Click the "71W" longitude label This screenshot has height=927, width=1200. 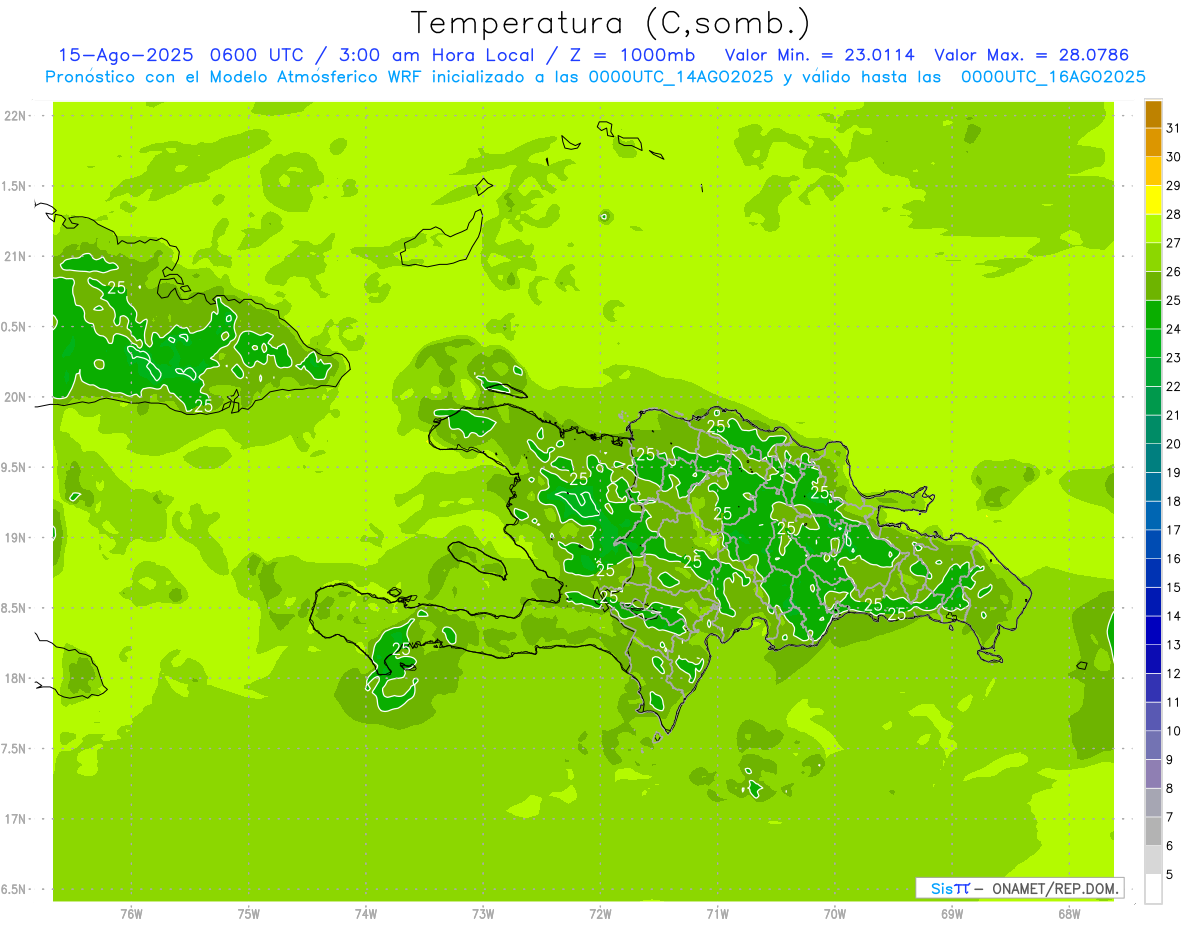point(717,914)
